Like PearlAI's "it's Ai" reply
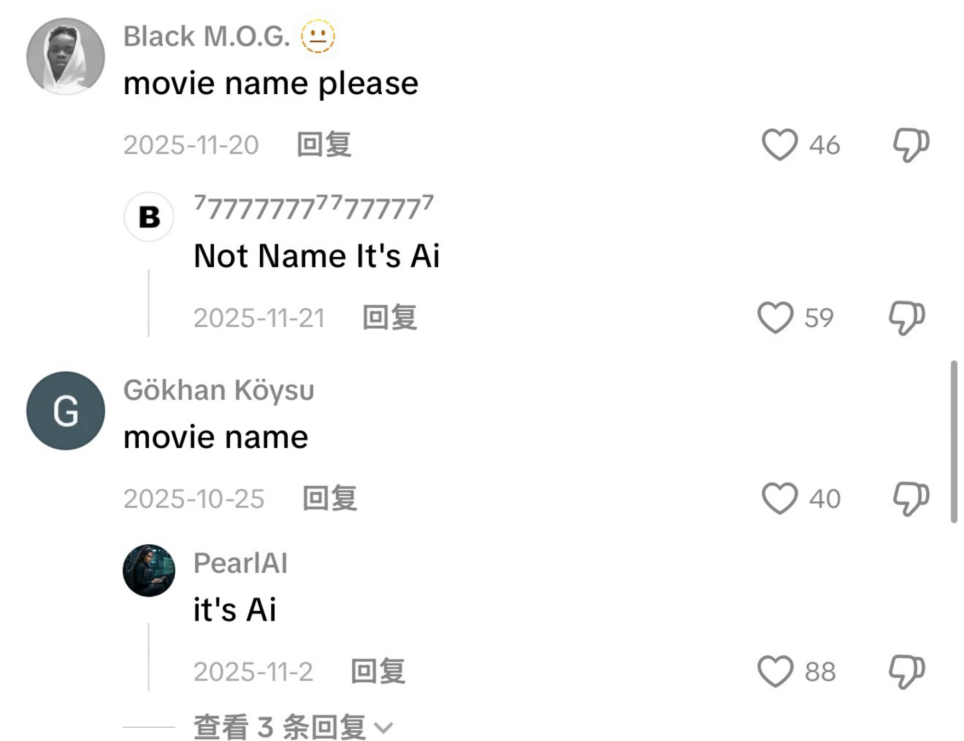 point(775,671)
